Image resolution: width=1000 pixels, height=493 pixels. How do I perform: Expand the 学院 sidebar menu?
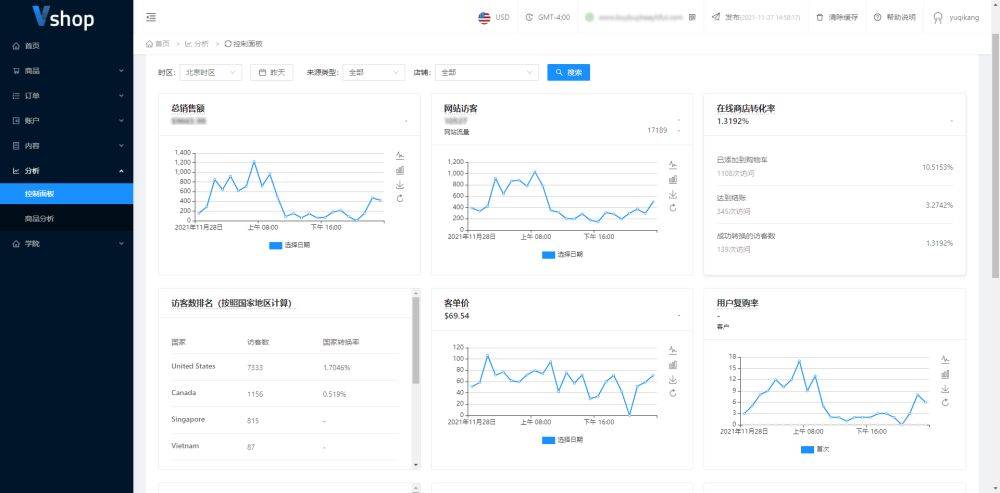(66, 244)
